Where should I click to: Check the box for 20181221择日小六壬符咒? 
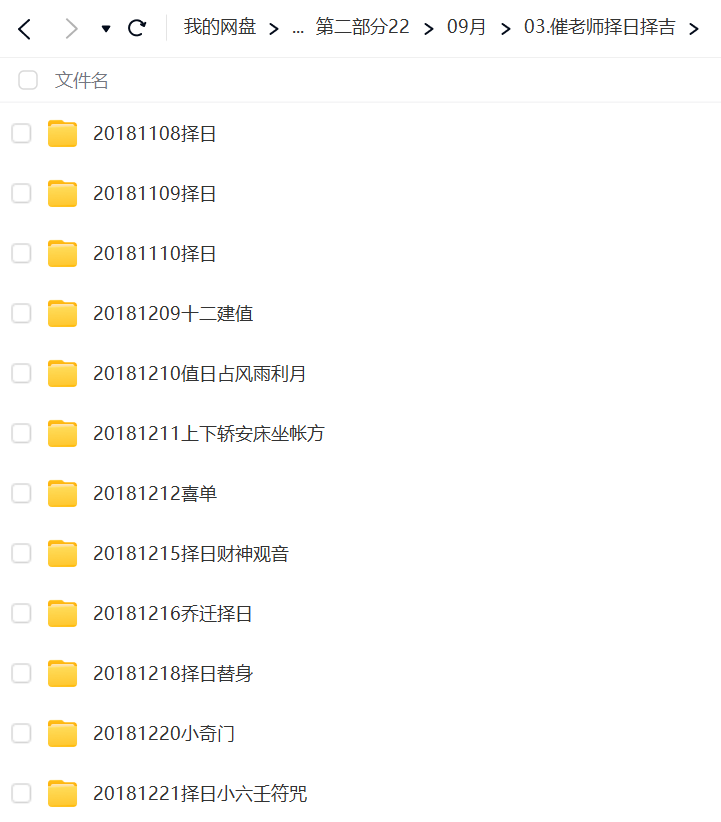21,793
